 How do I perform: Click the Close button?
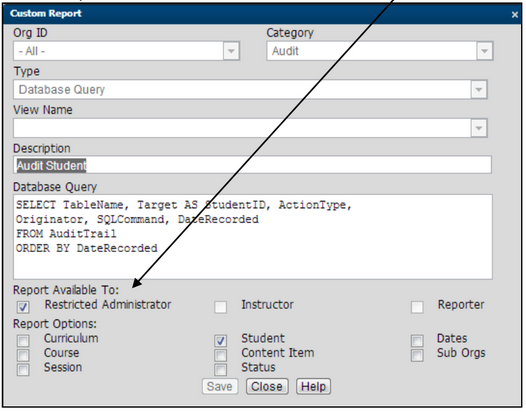click(x=267, y=387)
